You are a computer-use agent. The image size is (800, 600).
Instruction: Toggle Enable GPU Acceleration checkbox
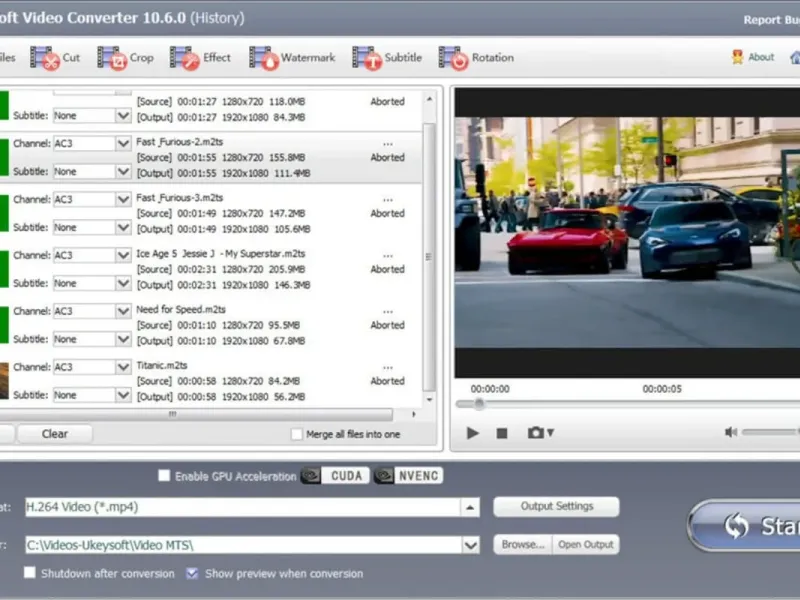tap(164, 476)
